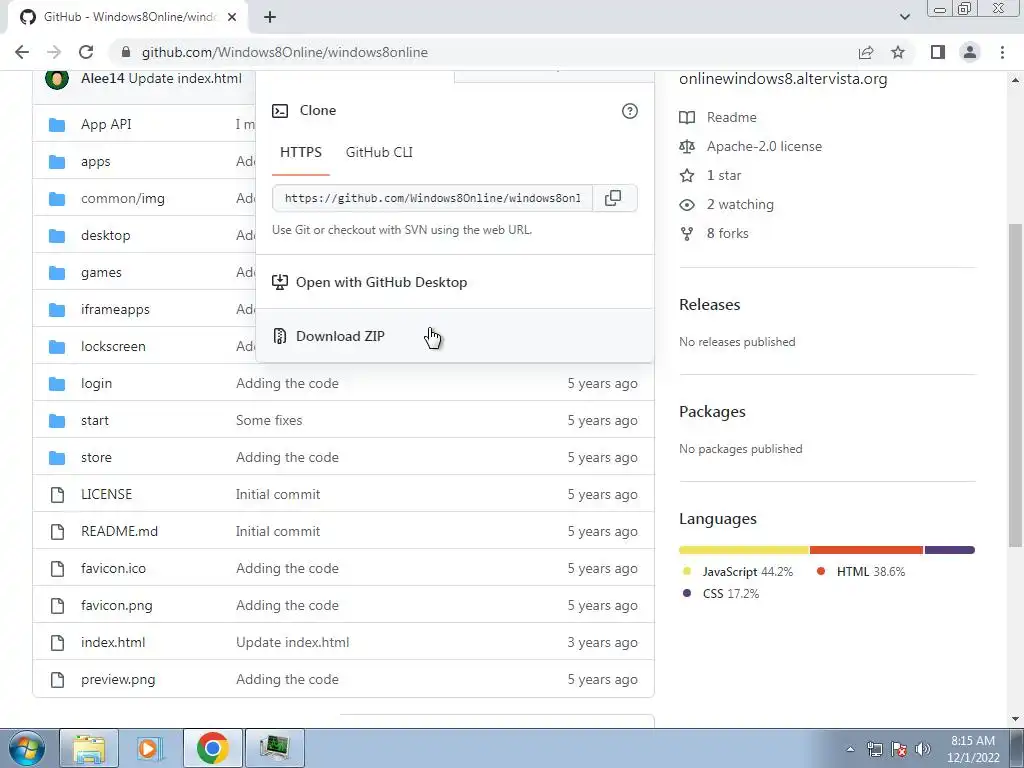This screenshot has width=1024, height=768.
Task: Click the login folder icon
Action: tap(57, 384)
